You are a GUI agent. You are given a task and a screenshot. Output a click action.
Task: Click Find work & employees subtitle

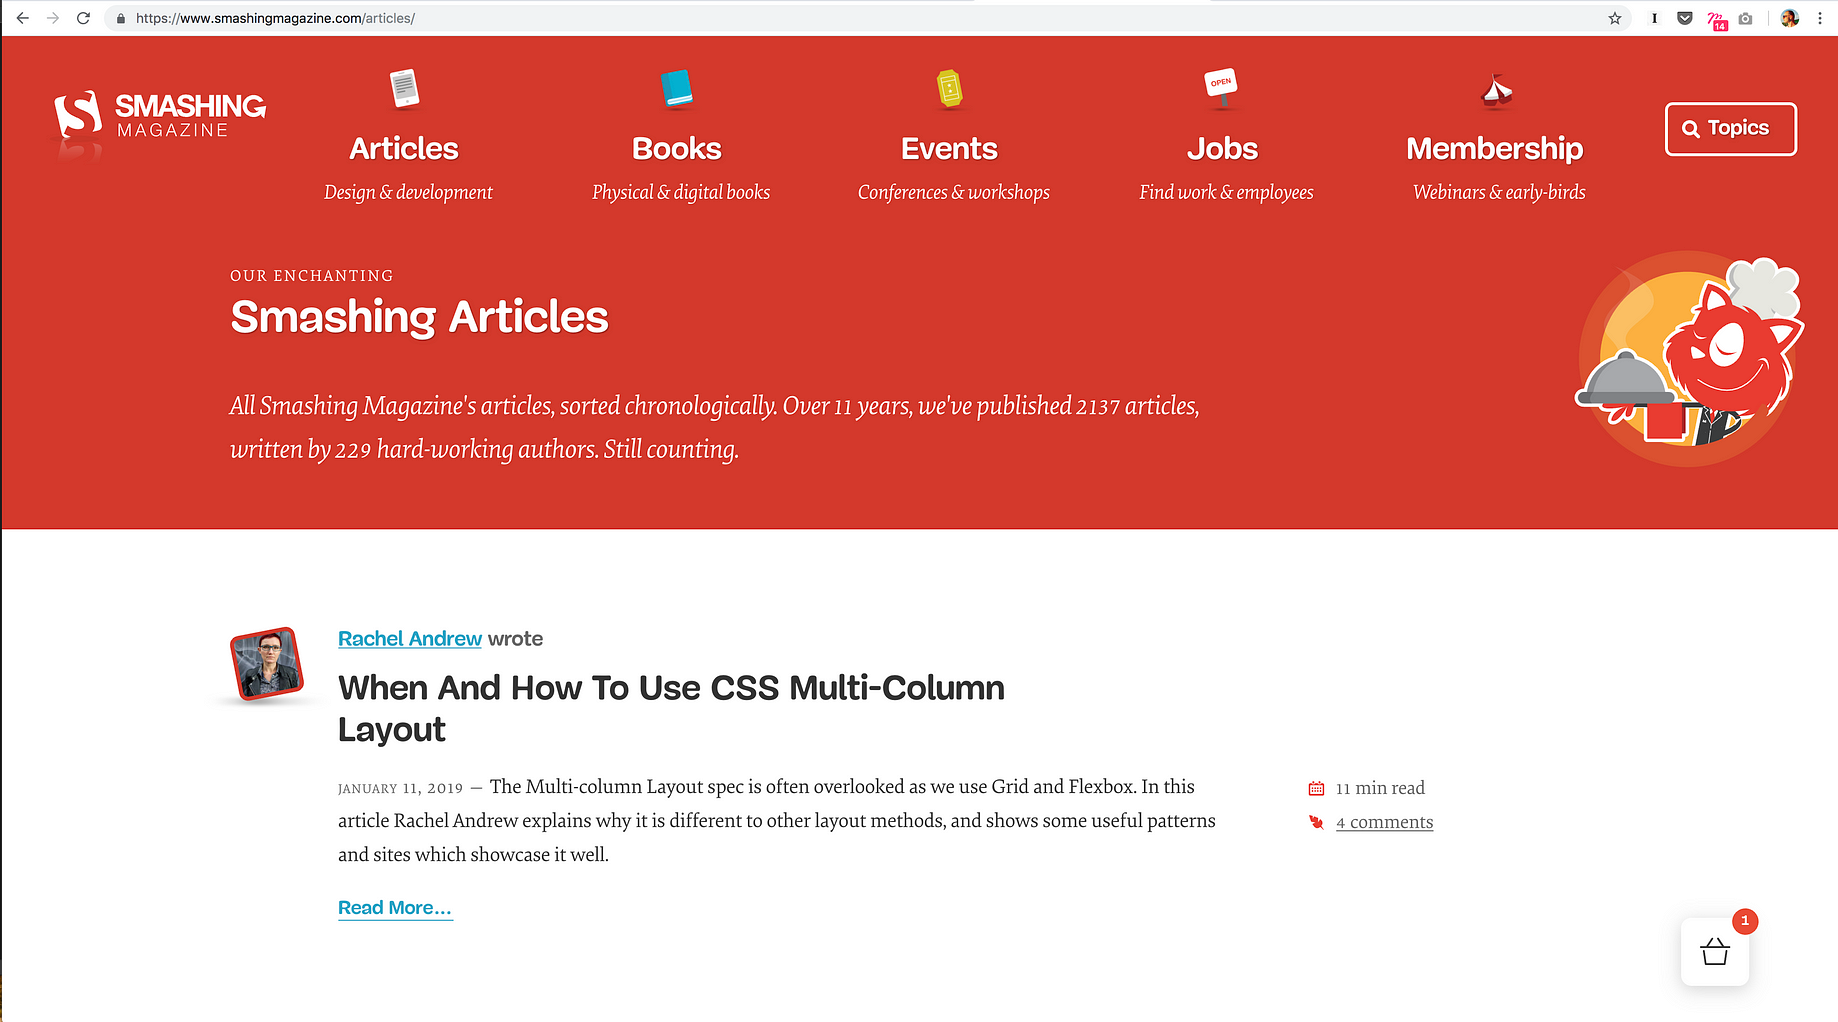1226,192
